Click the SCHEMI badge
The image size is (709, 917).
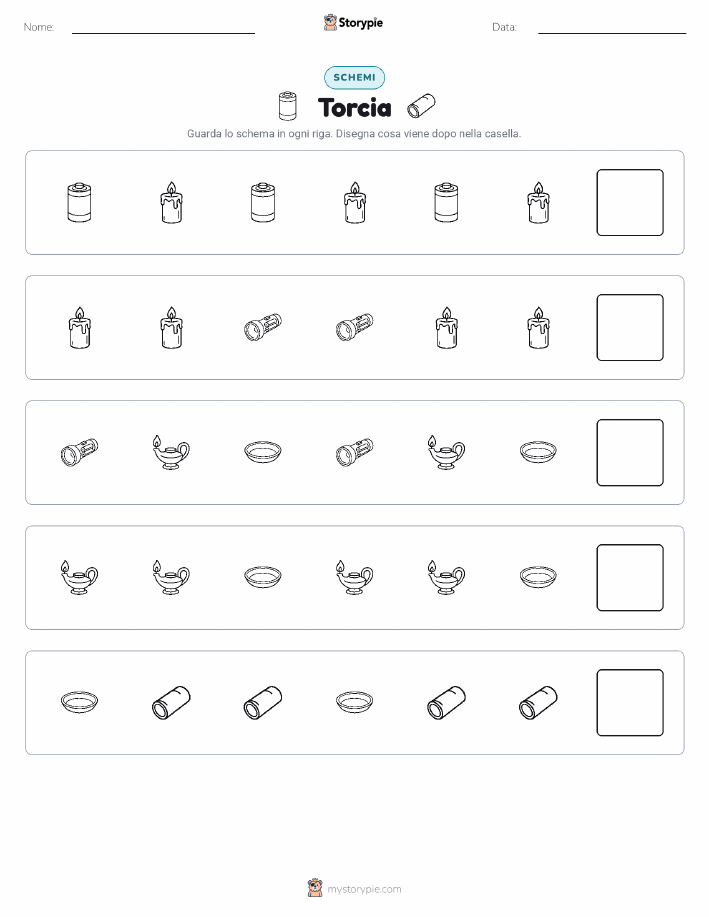coord(354,77)
